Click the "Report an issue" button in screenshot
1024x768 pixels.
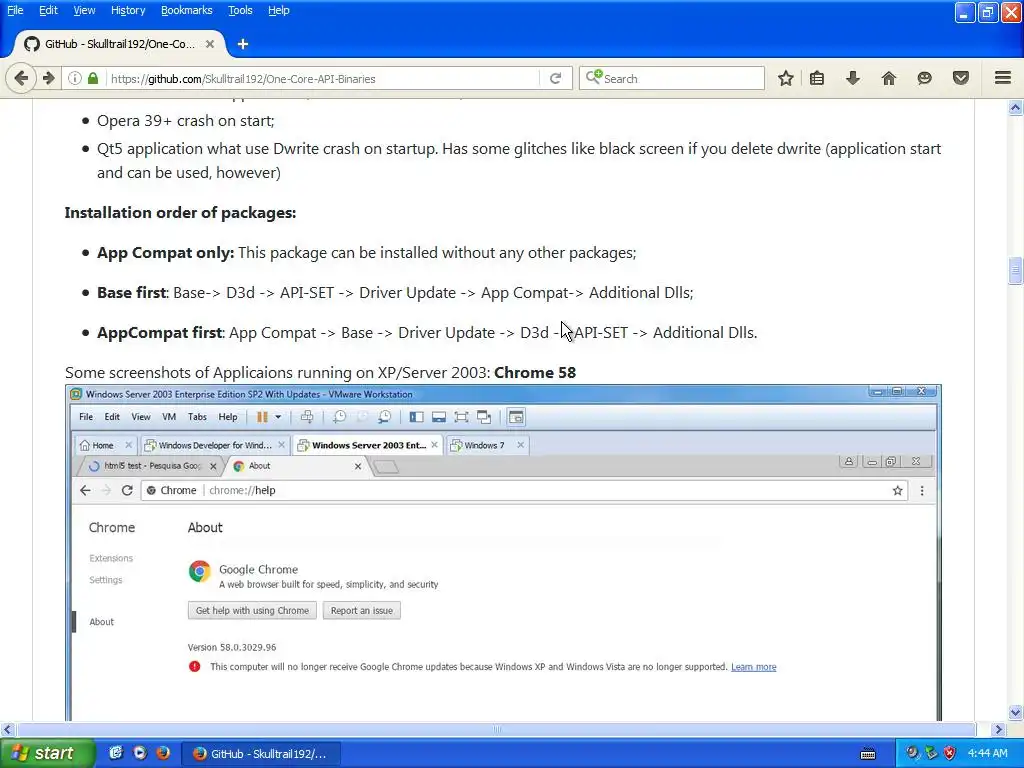pos(362,611)
